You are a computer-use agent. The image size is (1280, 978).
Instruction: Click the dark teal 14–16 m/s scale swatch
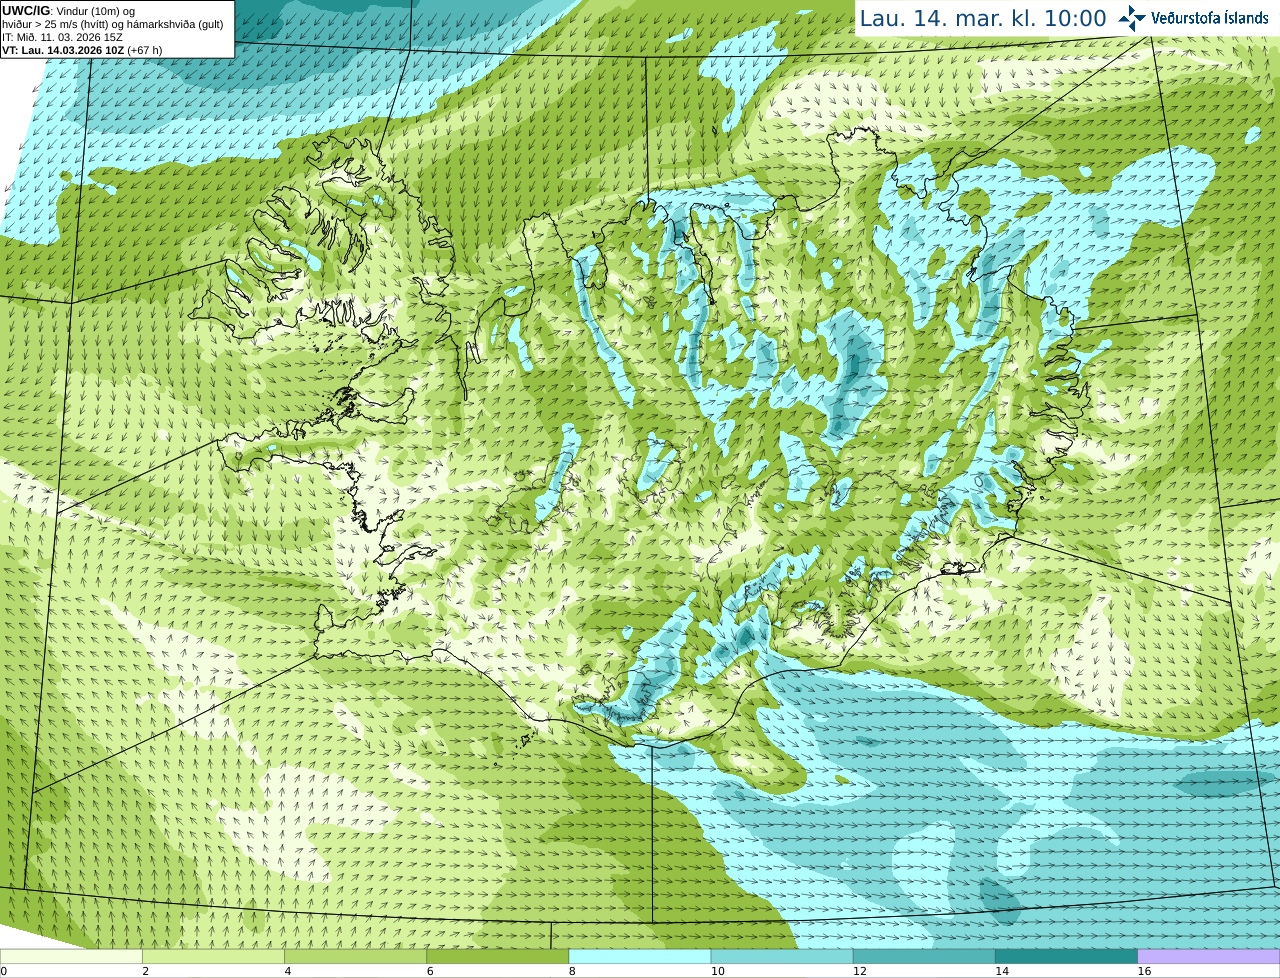click(x=1066, y=956)
